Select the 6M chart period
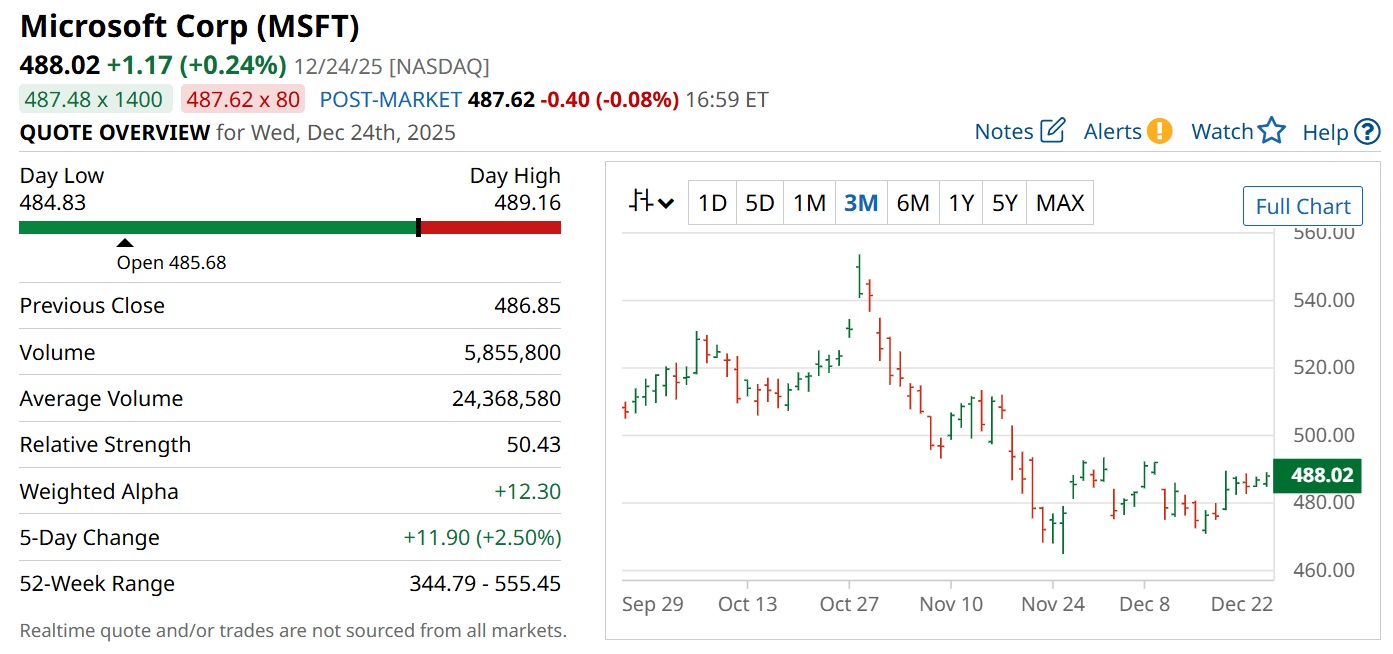This screenshot has height=654, width=1393. click(913, 203)
